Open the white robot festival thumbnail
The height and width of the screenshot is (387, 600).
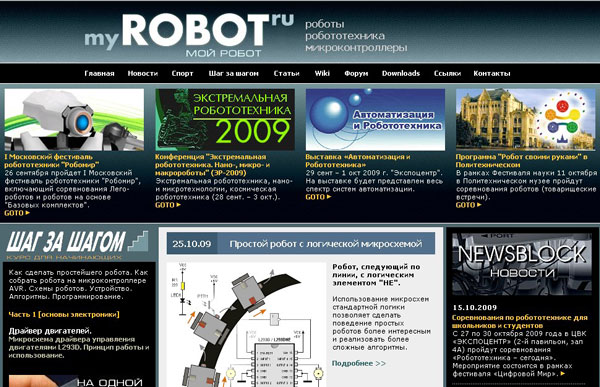point(74,120)
